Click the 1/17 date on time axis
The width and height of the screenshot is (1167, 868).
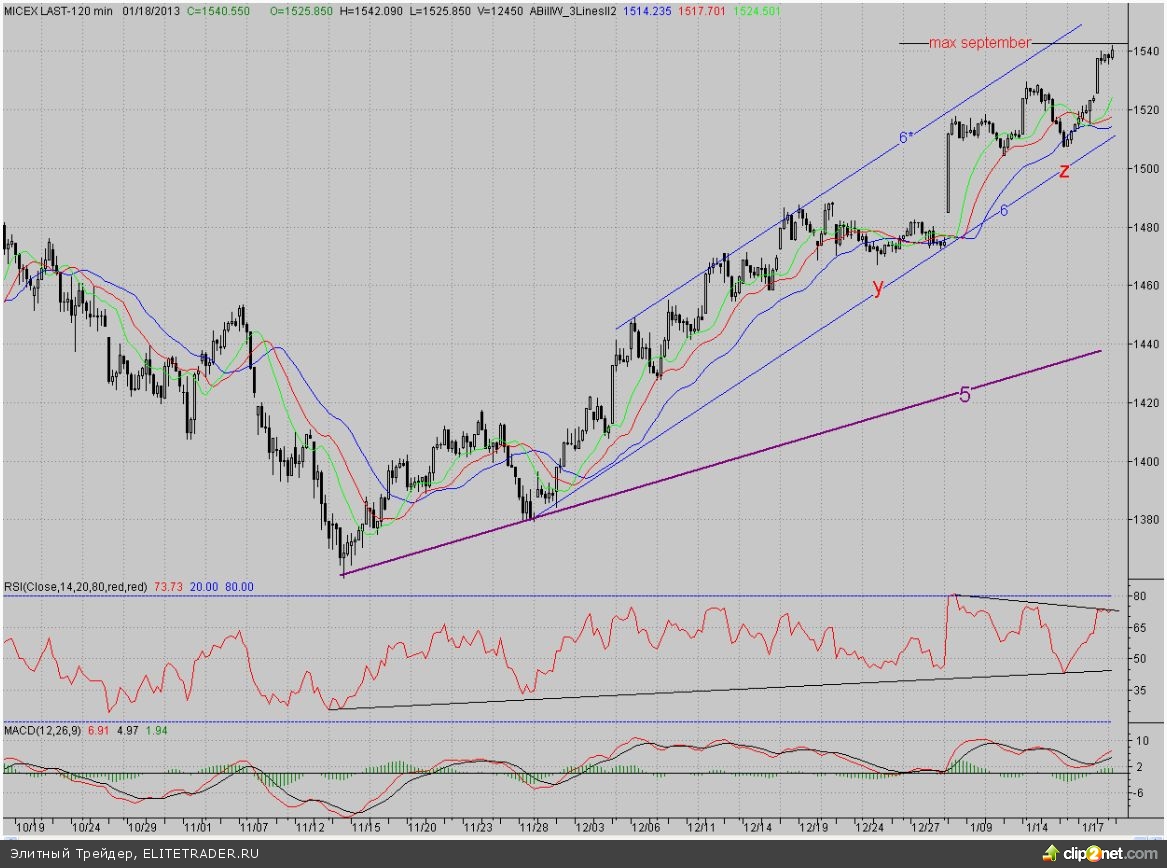click(1094, 828)
